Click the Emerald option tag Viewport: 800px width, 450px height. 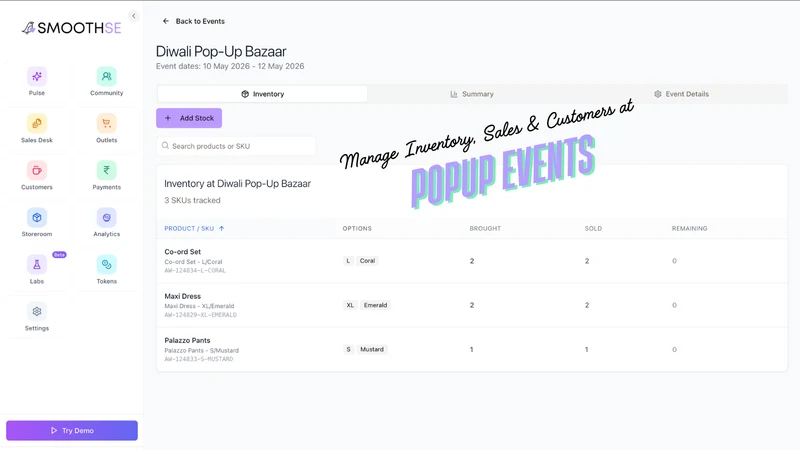(x=376, y=306)
